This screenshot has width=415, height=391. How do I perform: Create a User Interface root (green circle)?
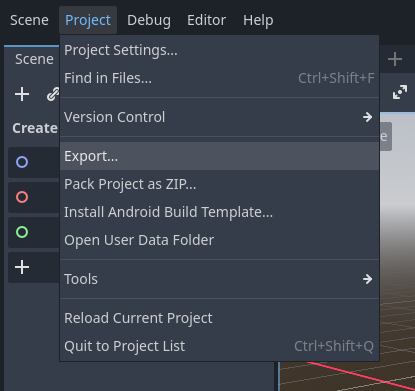coord(34,232)
